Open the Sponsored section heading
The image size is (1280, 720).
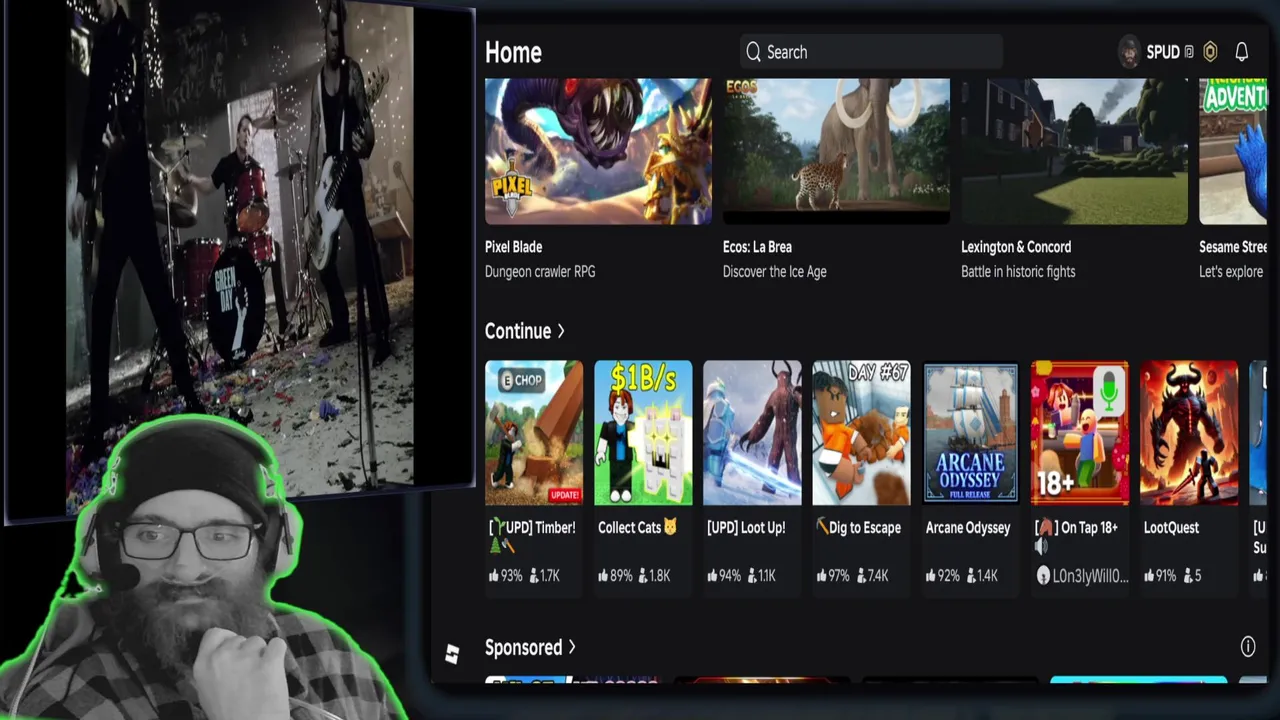coord(523,648)
